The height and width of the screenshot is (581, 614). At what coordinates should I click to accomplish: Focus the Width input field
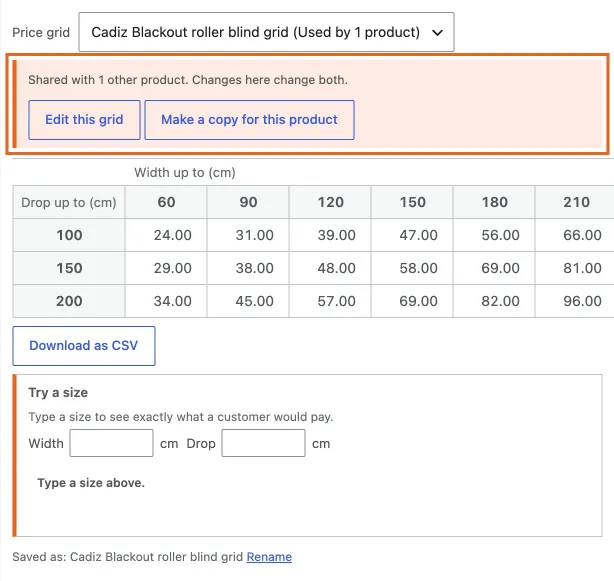coord(111,443)
